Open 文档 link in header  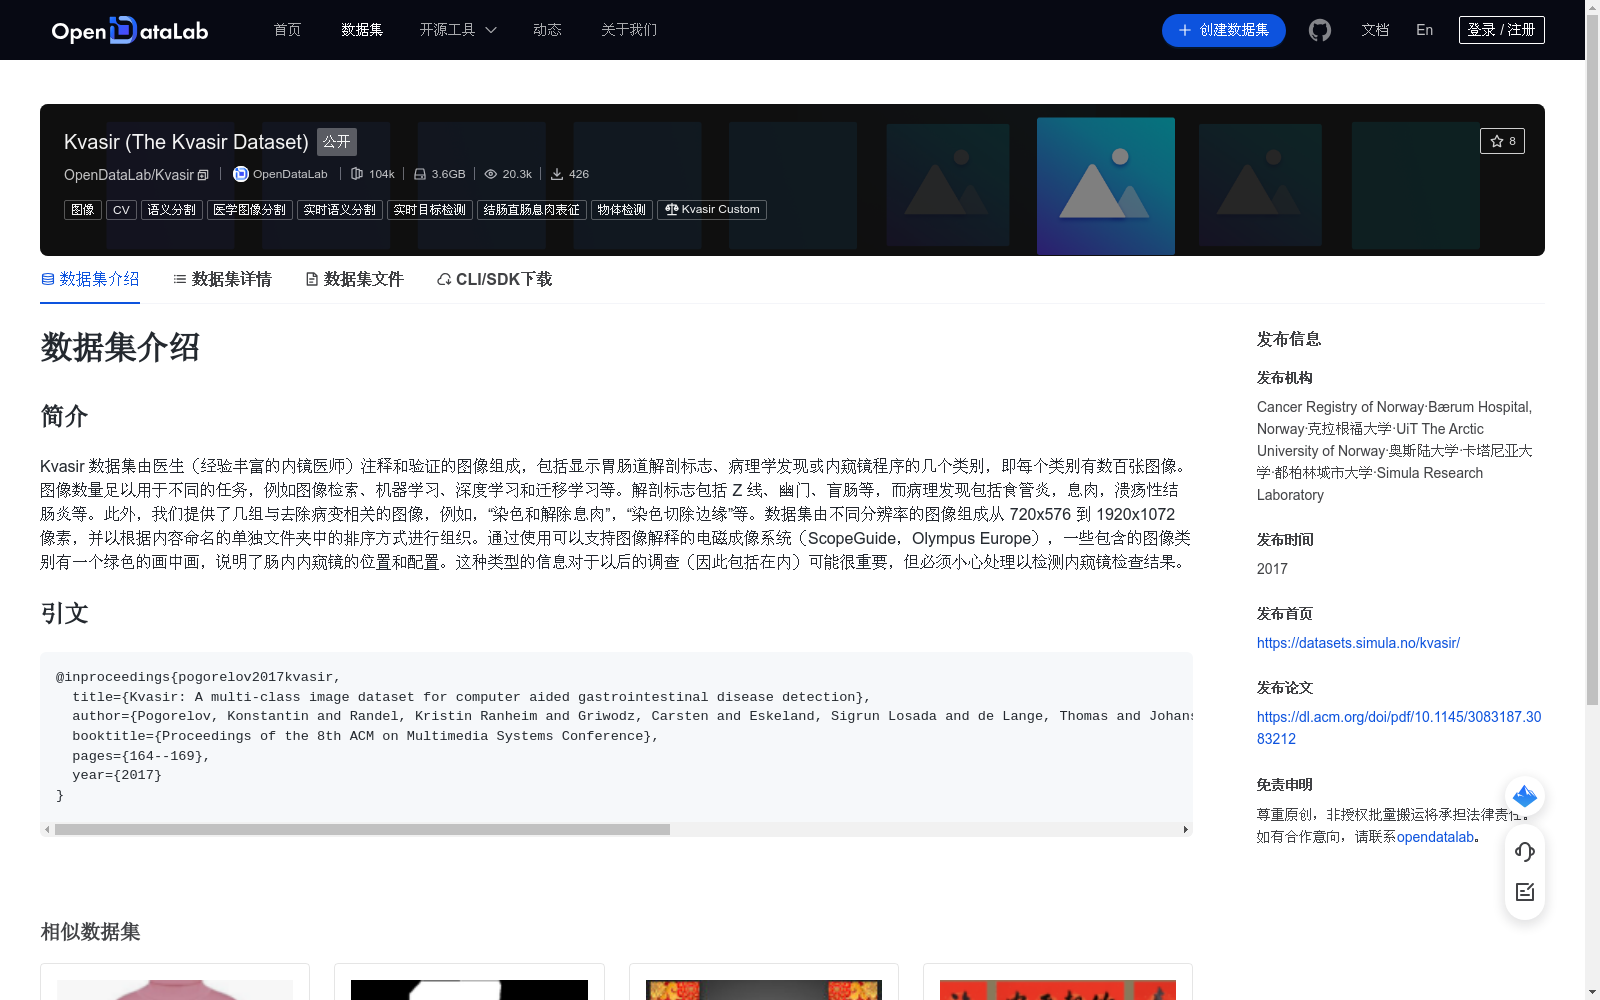[x=1375, y=30]
